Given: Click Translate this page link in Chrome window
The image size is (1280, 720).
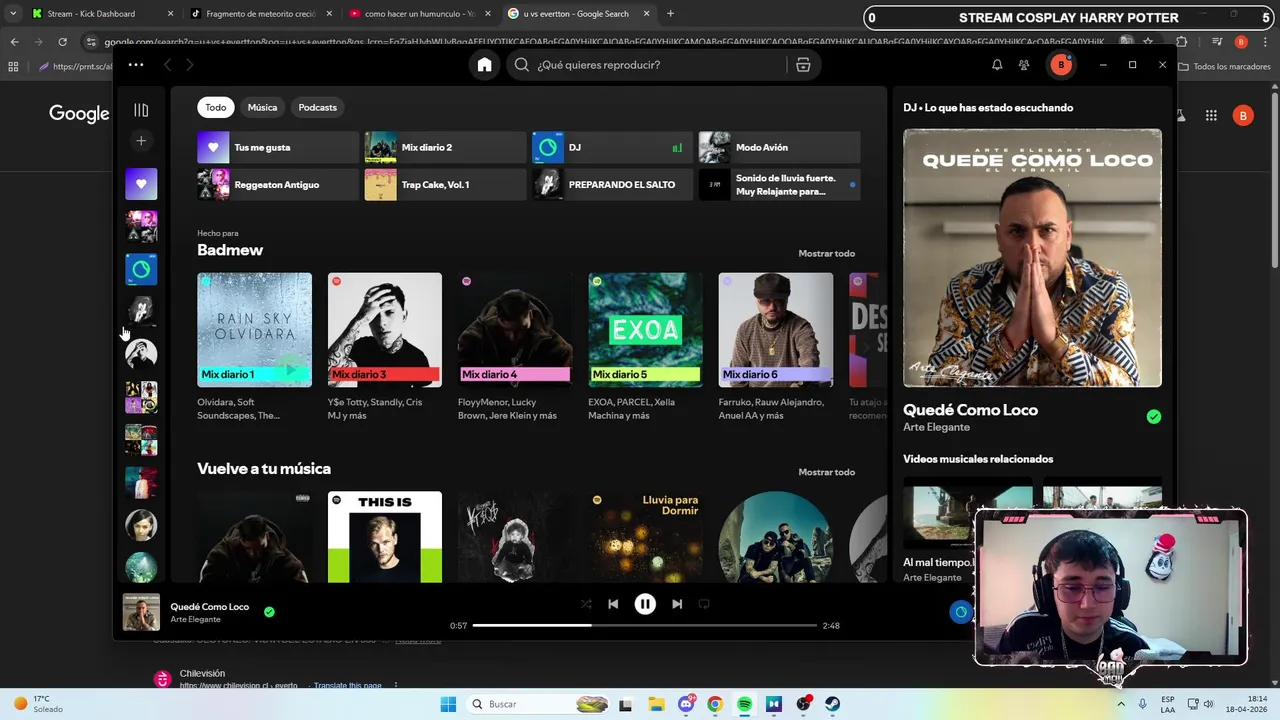Looking at the screenshot, I should tap(347, 686).
